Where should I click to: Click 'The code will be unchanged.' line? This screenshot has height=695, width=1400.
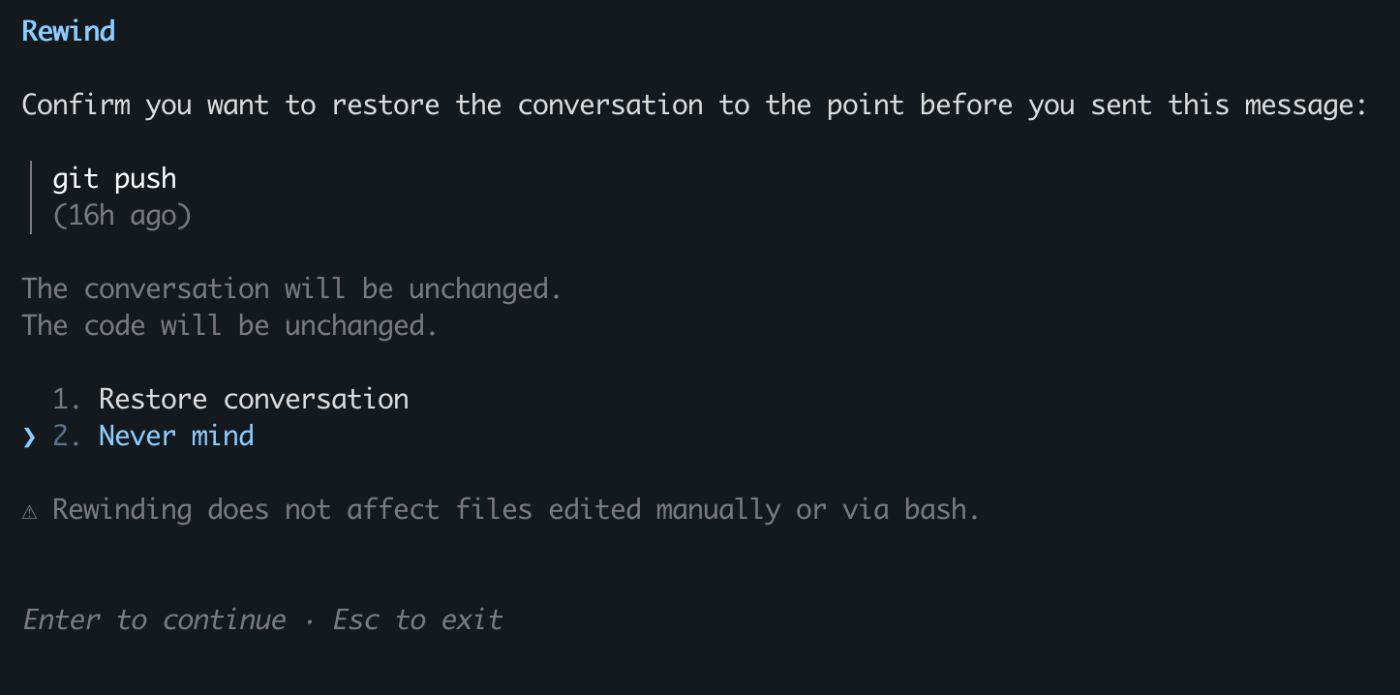pyautogui.click(x=229, y=326)
